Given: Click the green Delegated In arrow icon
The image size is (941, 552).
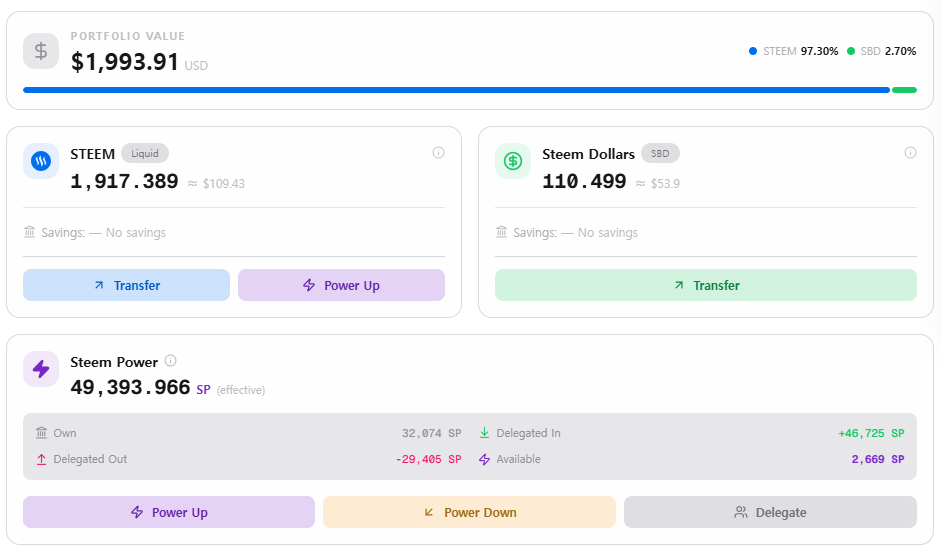Looking at the screenshot, I should point(484,433).
